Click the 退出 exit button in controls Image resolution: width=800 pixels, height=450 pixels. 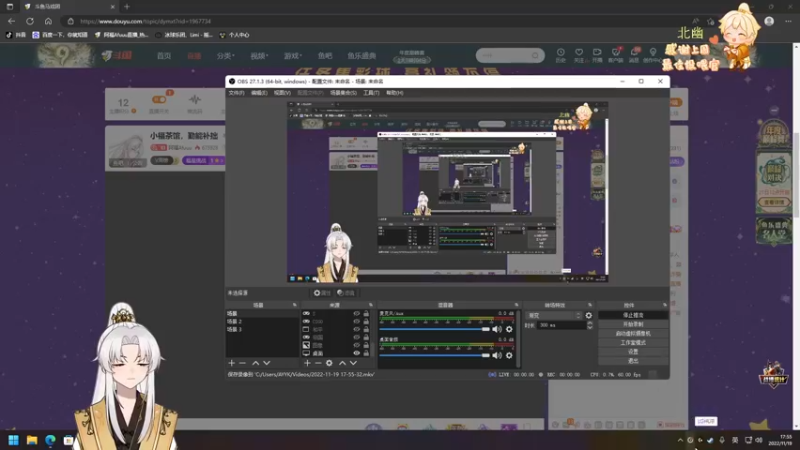(x=633, y=361)
